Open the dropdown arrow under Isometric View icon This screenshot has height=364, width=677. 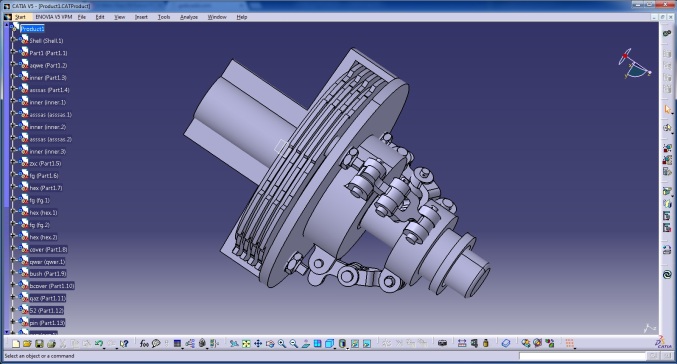(x=335, y=348)
